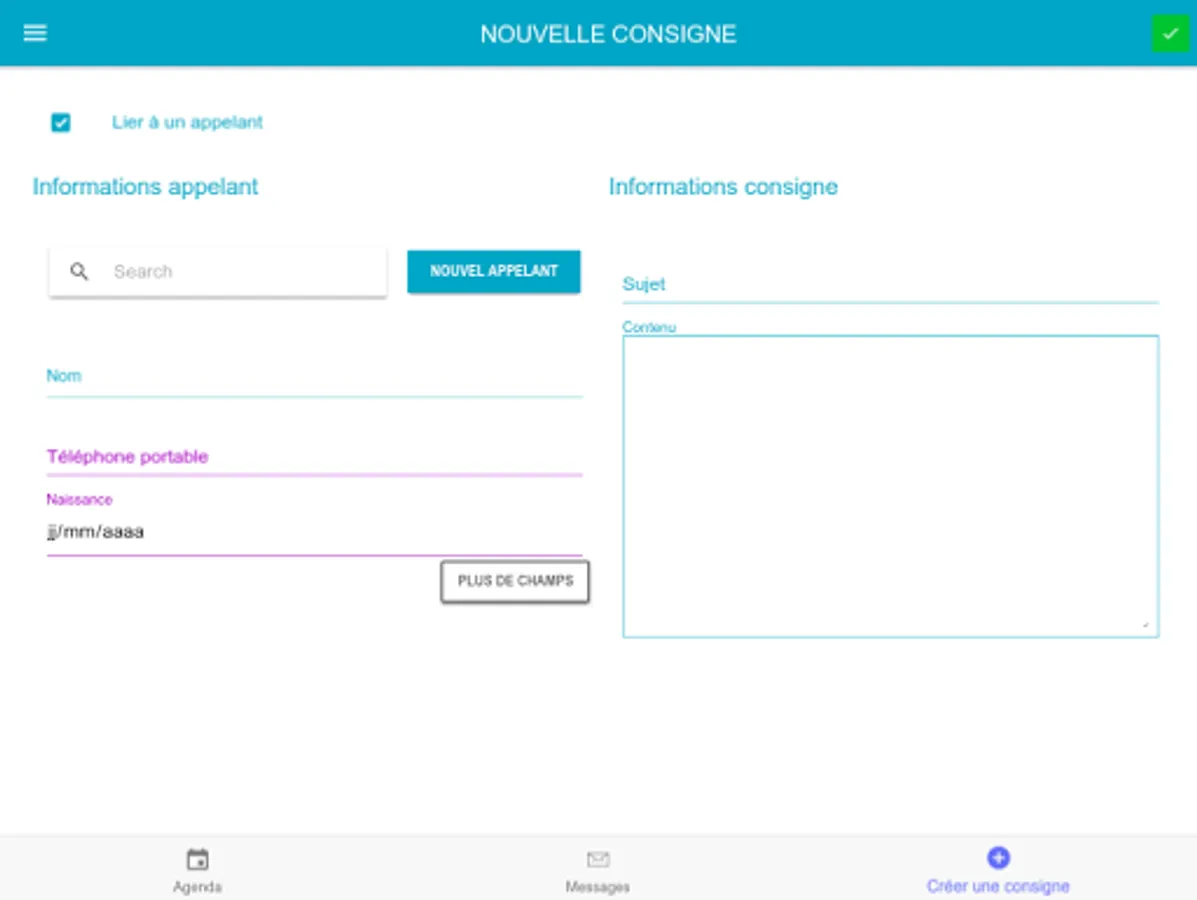Click the search magnifier icon
Screen dimensions: 1197x900
(x=79, y=271)
